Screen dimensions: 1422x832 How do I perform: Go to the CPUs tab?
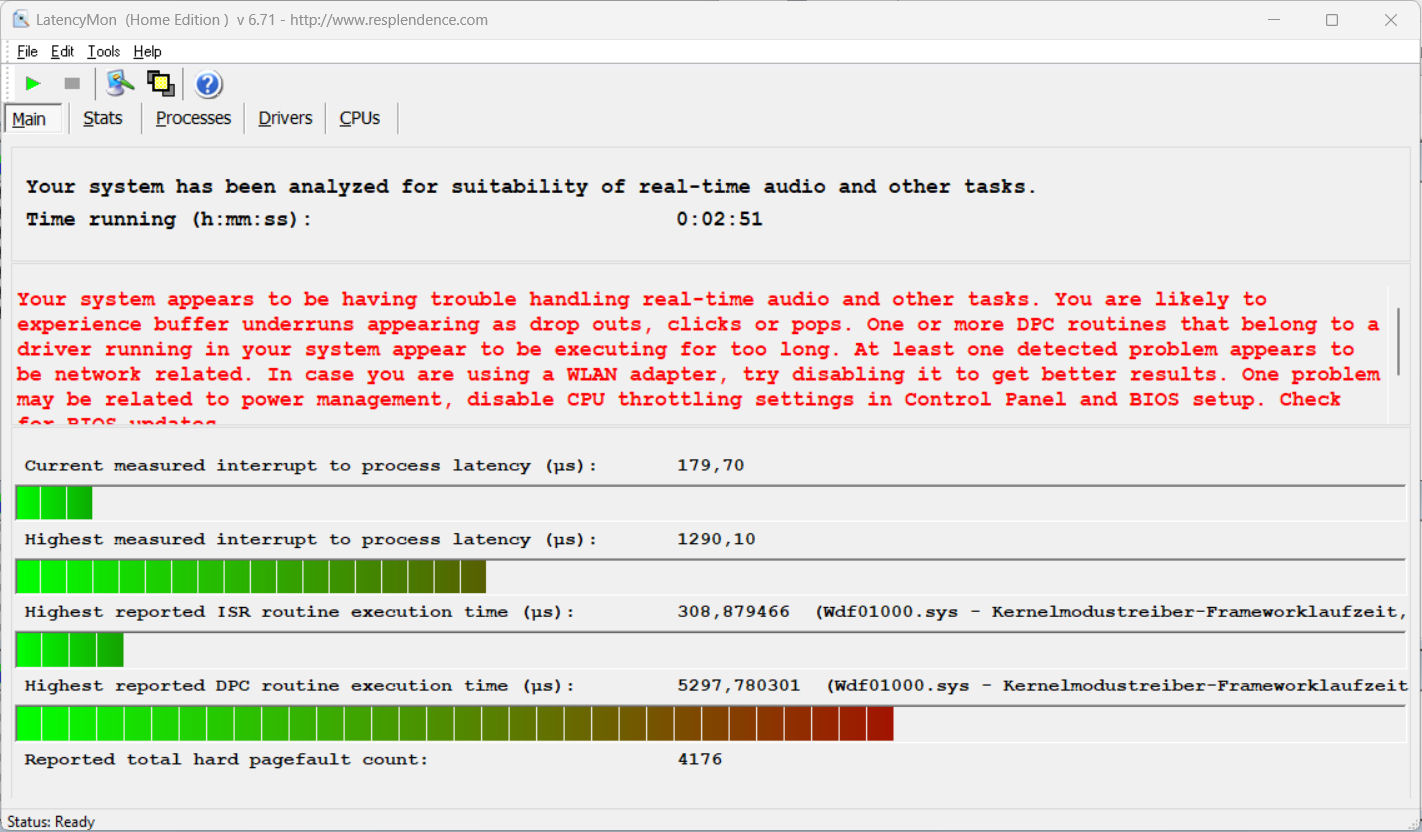(360, 118)
